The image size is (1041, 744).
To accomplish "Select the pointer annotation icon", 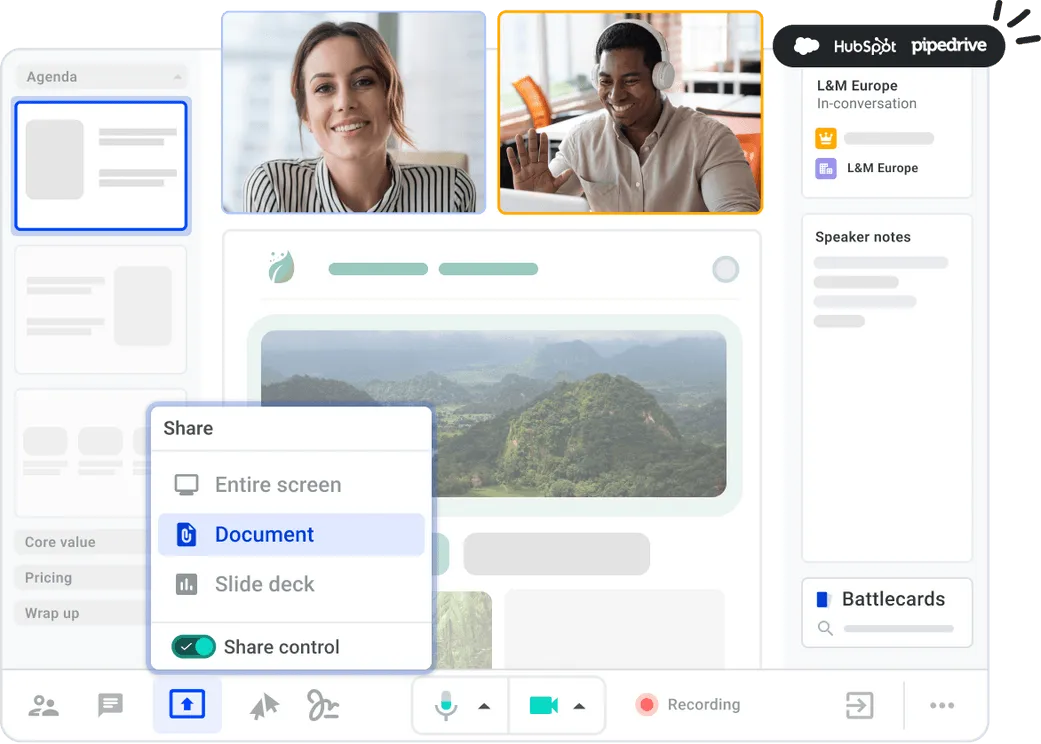I will pyautogui.click(x=262, y=705).
